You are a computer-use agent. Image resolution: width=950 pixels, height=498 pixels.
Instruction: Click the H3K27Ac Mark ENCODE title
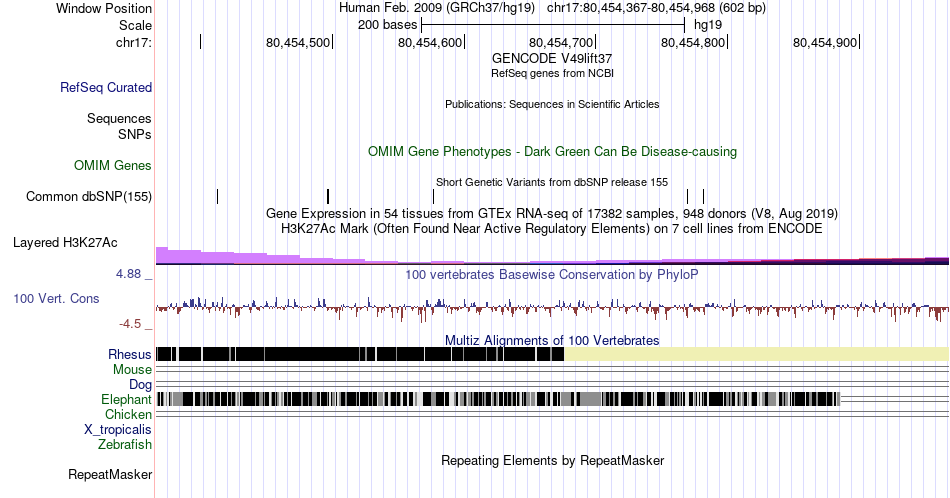(x=552, y=228)
